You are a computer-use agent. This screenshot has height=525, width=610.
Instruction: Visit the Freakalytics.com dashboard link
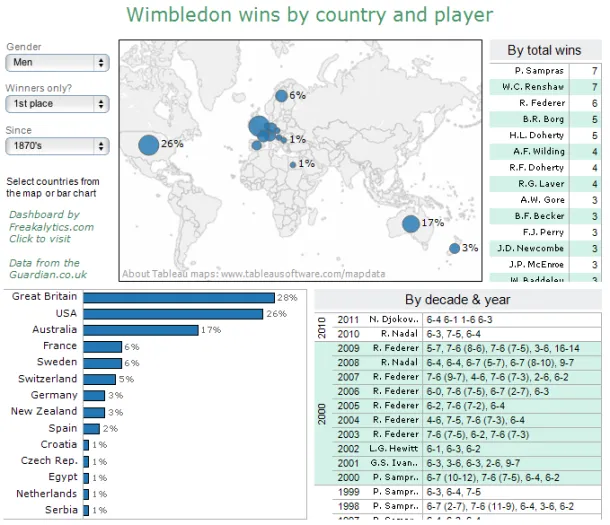51,227
